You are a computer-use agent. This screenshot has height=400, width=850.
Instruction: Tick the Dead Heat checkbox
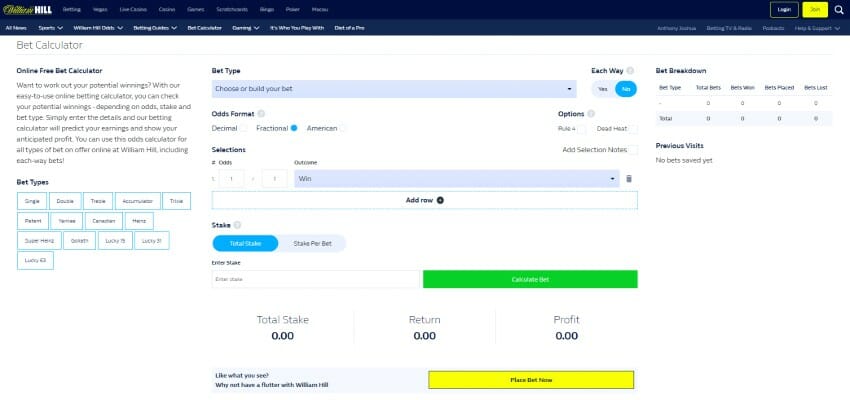point(633,129)
